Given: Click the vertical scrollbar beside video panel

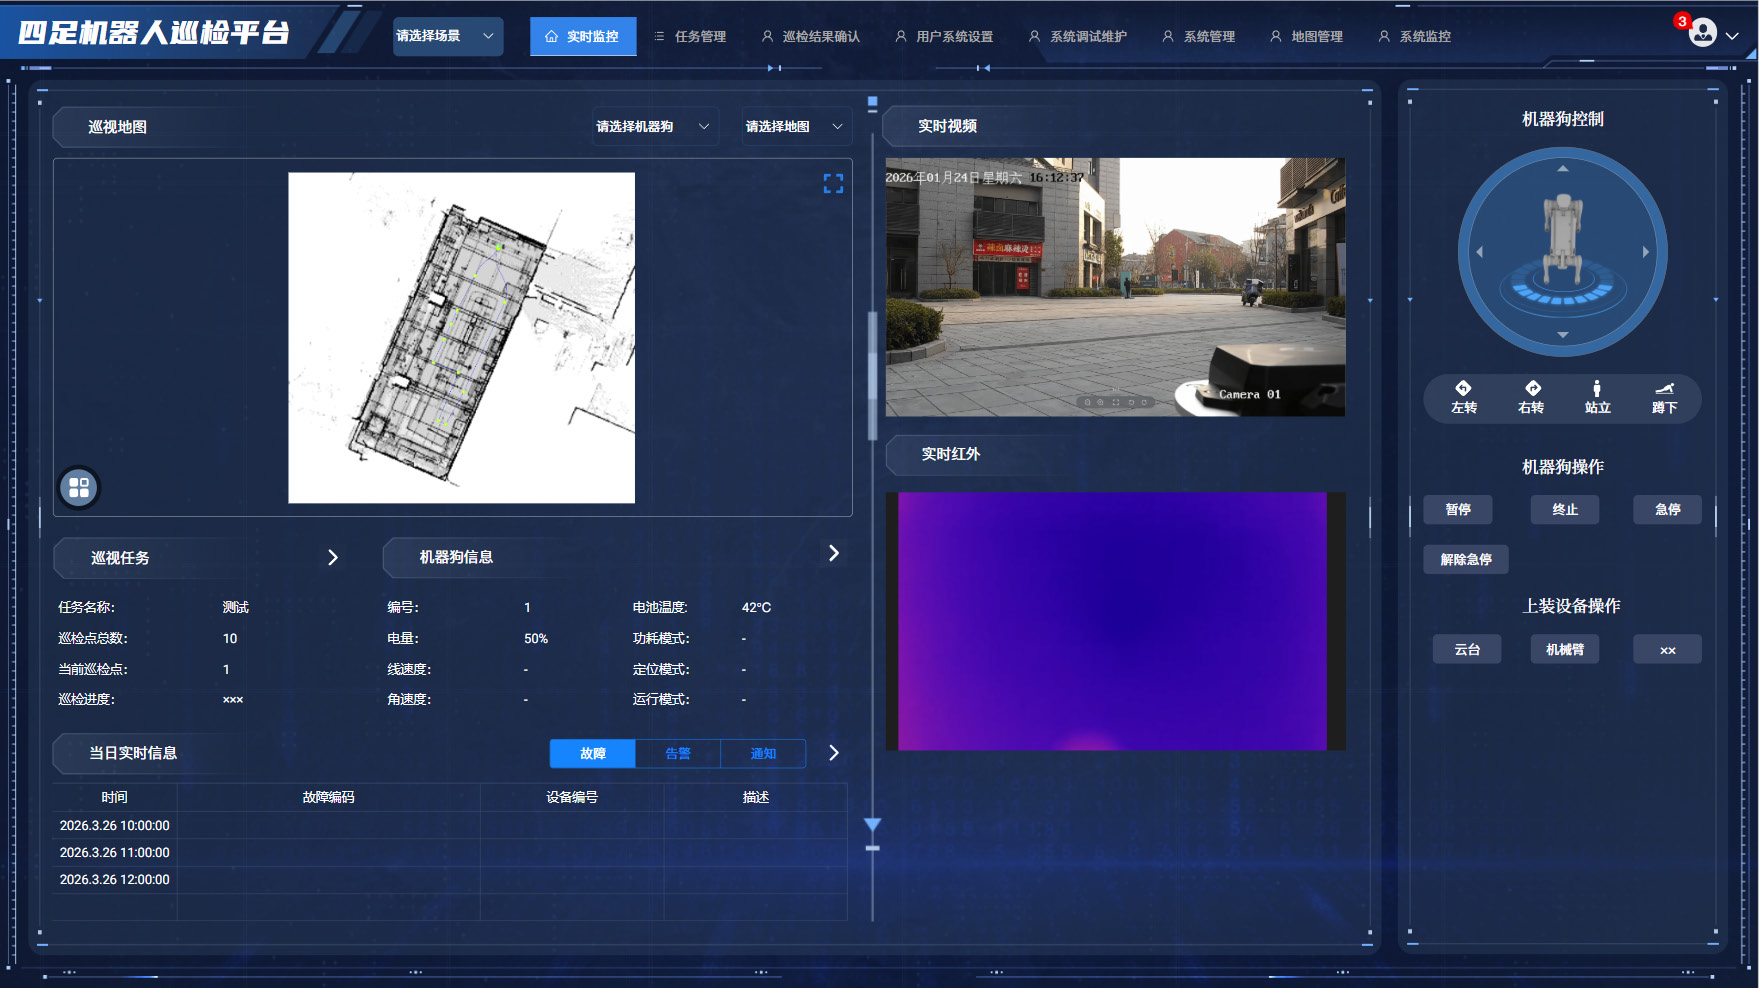Looking at the screenshot, I should click(x=873, y=375).
